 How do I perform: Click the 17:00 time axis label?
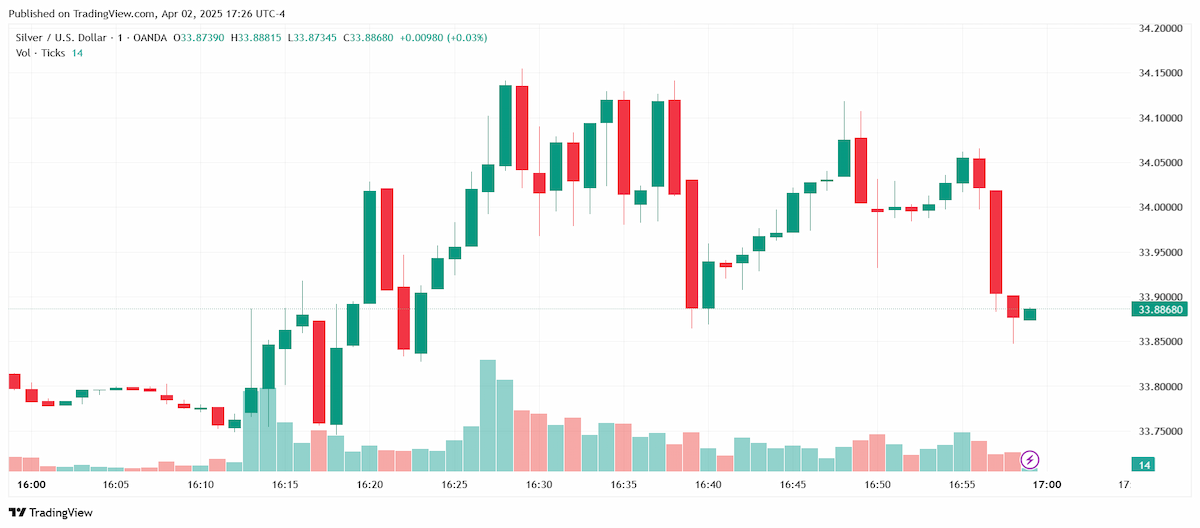point(1047,485)
